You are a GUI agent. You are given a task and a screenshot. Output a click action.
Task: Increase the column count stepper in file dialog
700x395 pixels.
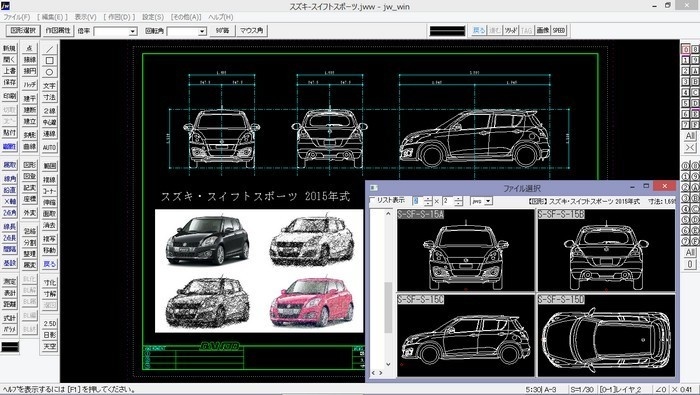click(x=428, y=199)
